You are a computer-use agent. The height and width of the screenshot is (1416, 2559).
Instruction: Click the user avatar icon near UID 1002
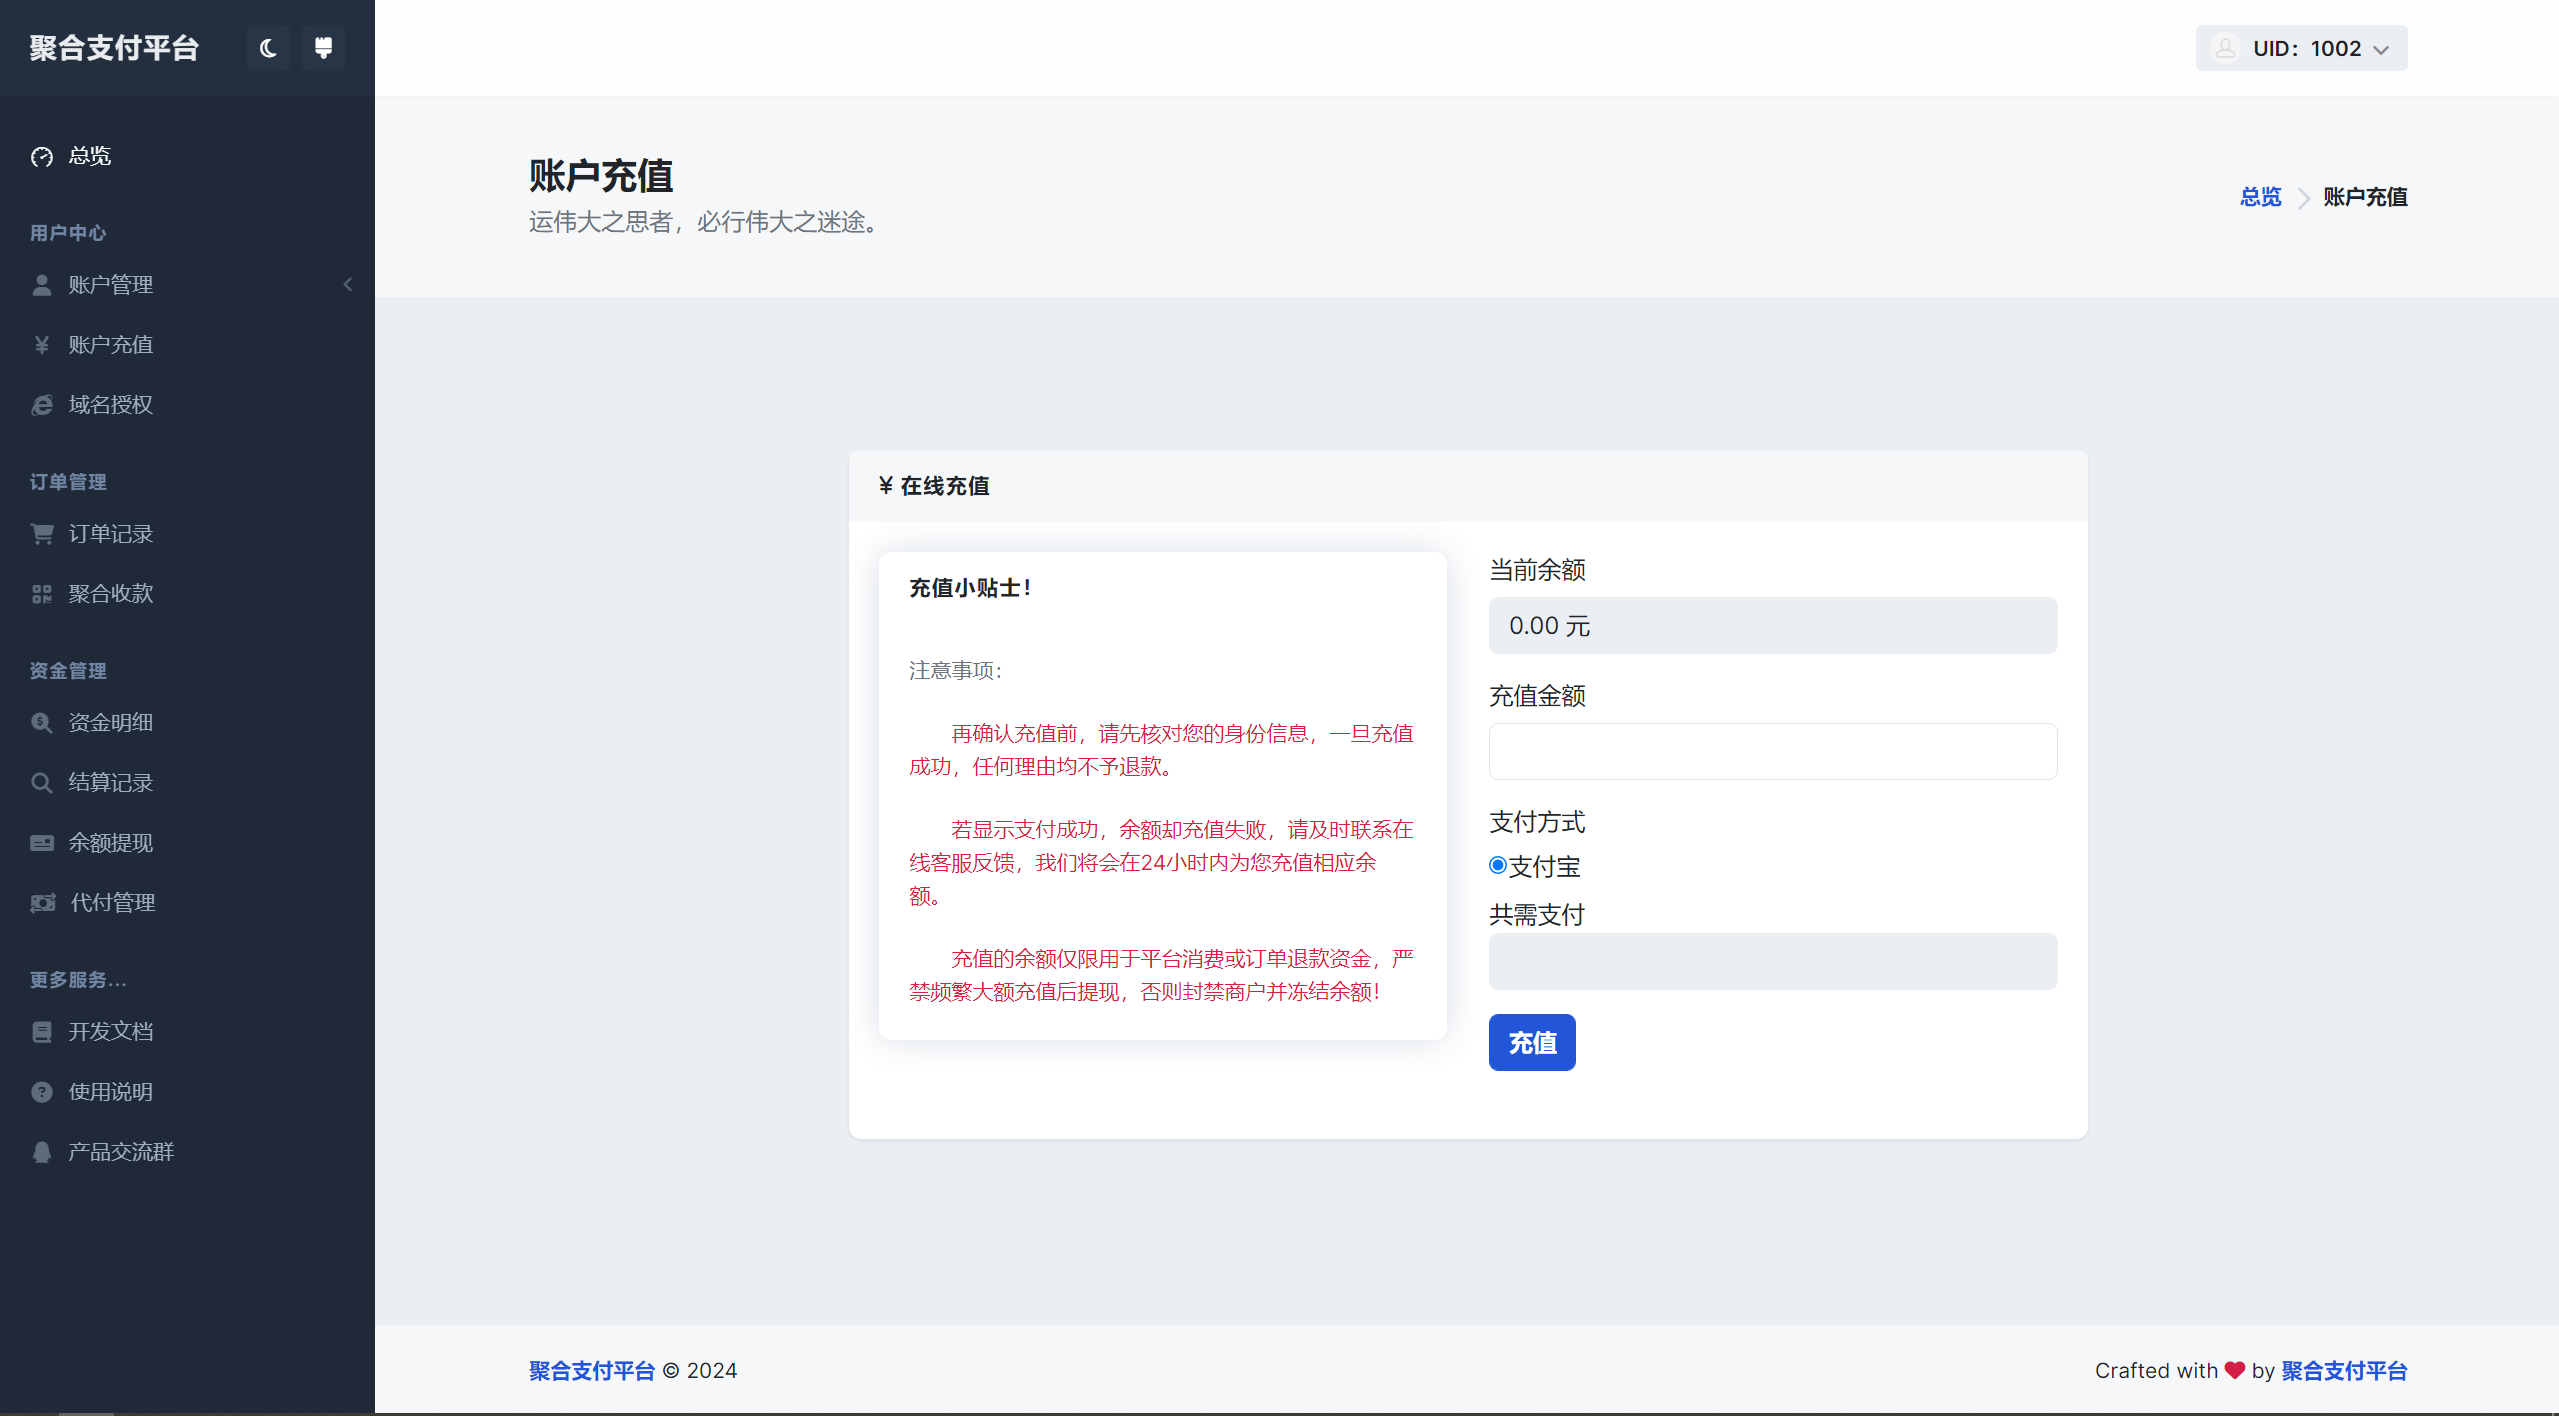pyautogui.click(x=2225, y=47)
